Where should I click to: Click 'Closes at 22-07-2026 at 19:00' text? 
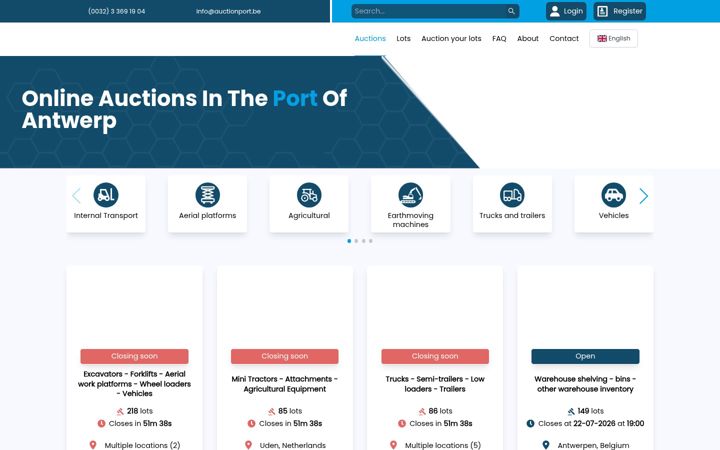pos(591,423)
